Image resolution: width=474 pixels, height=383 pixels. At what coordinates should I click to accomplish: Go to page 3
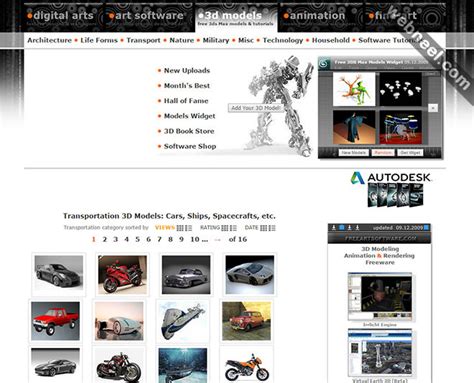116,239
